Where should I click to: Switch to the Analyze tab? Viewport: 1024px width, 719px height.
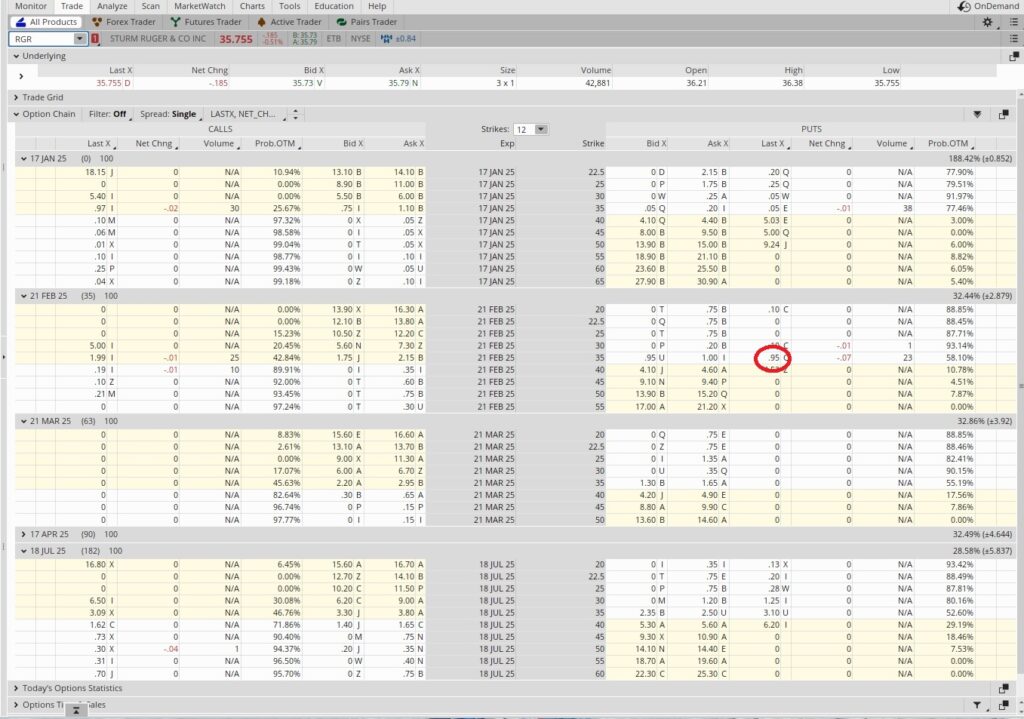coord(112,6)
